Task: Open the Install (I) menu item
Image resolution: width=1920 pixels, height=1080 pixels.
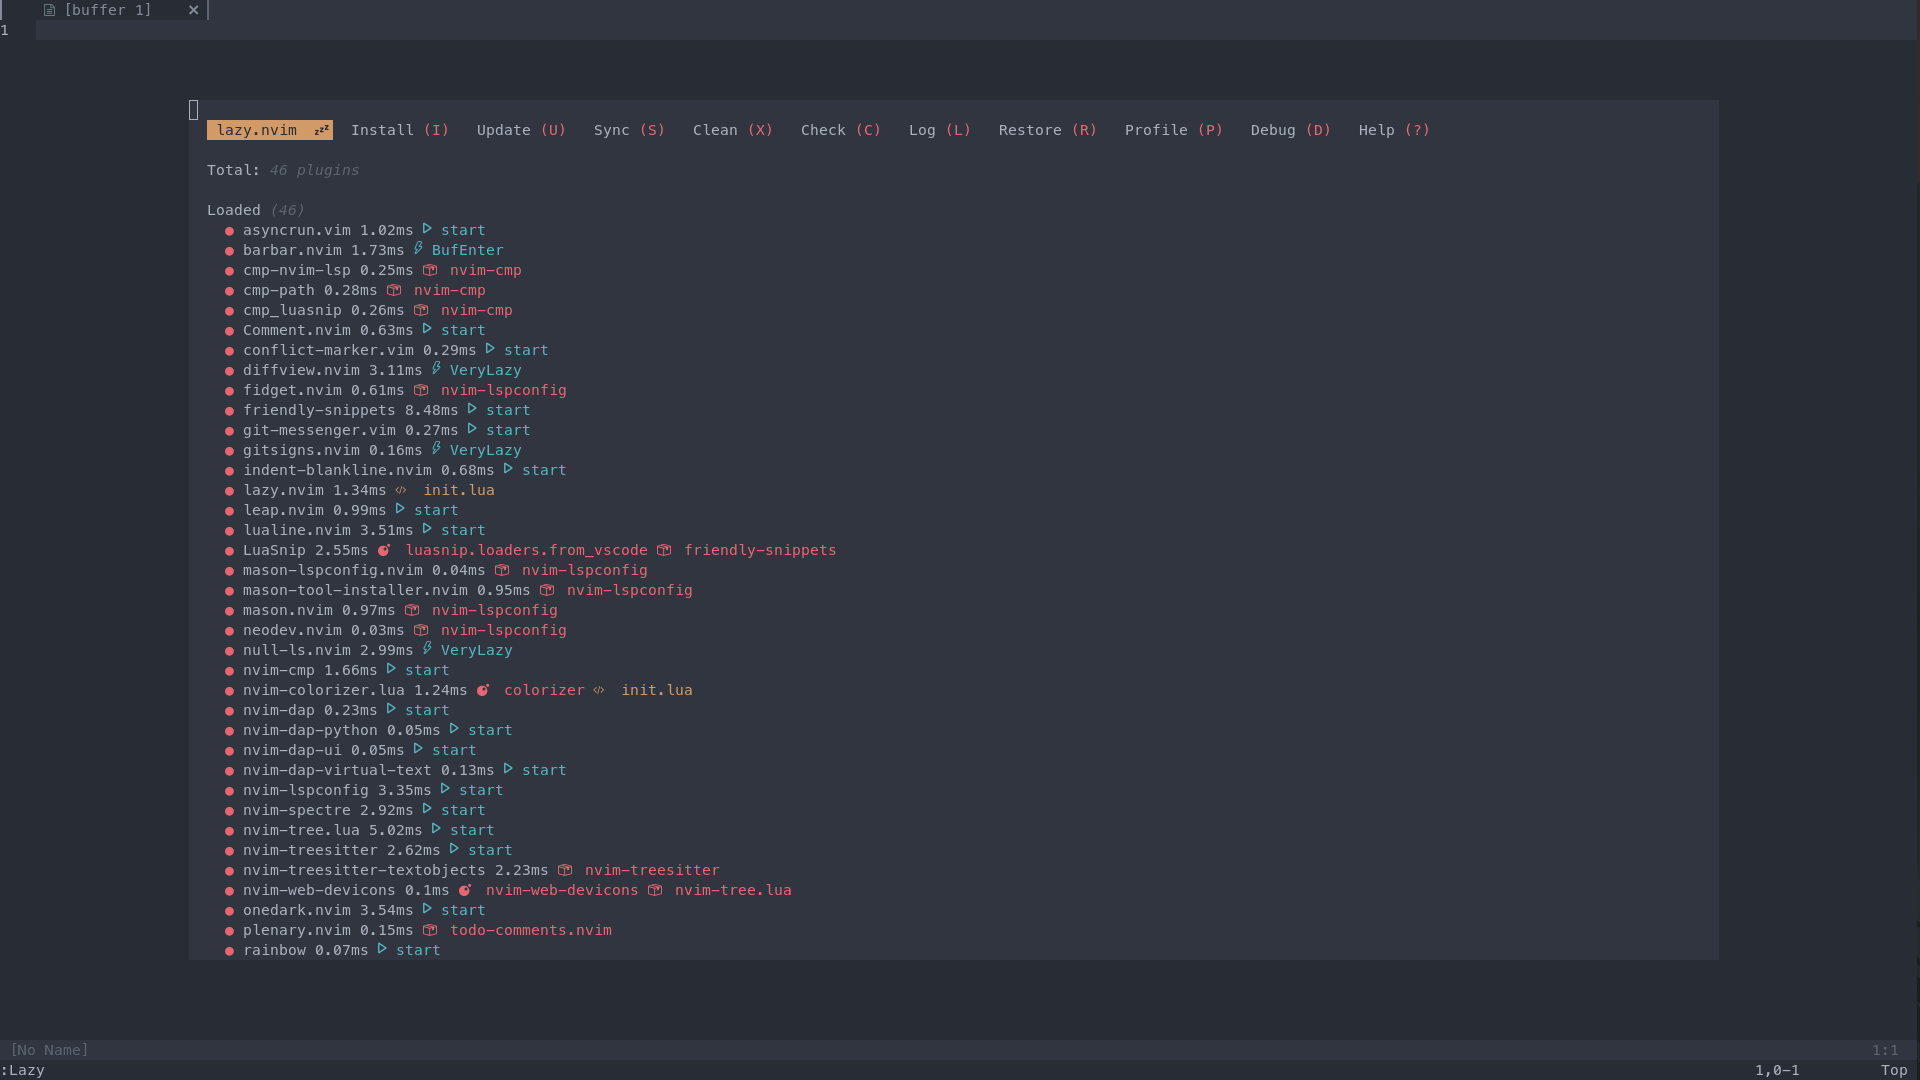Action: tap(400, 130)
